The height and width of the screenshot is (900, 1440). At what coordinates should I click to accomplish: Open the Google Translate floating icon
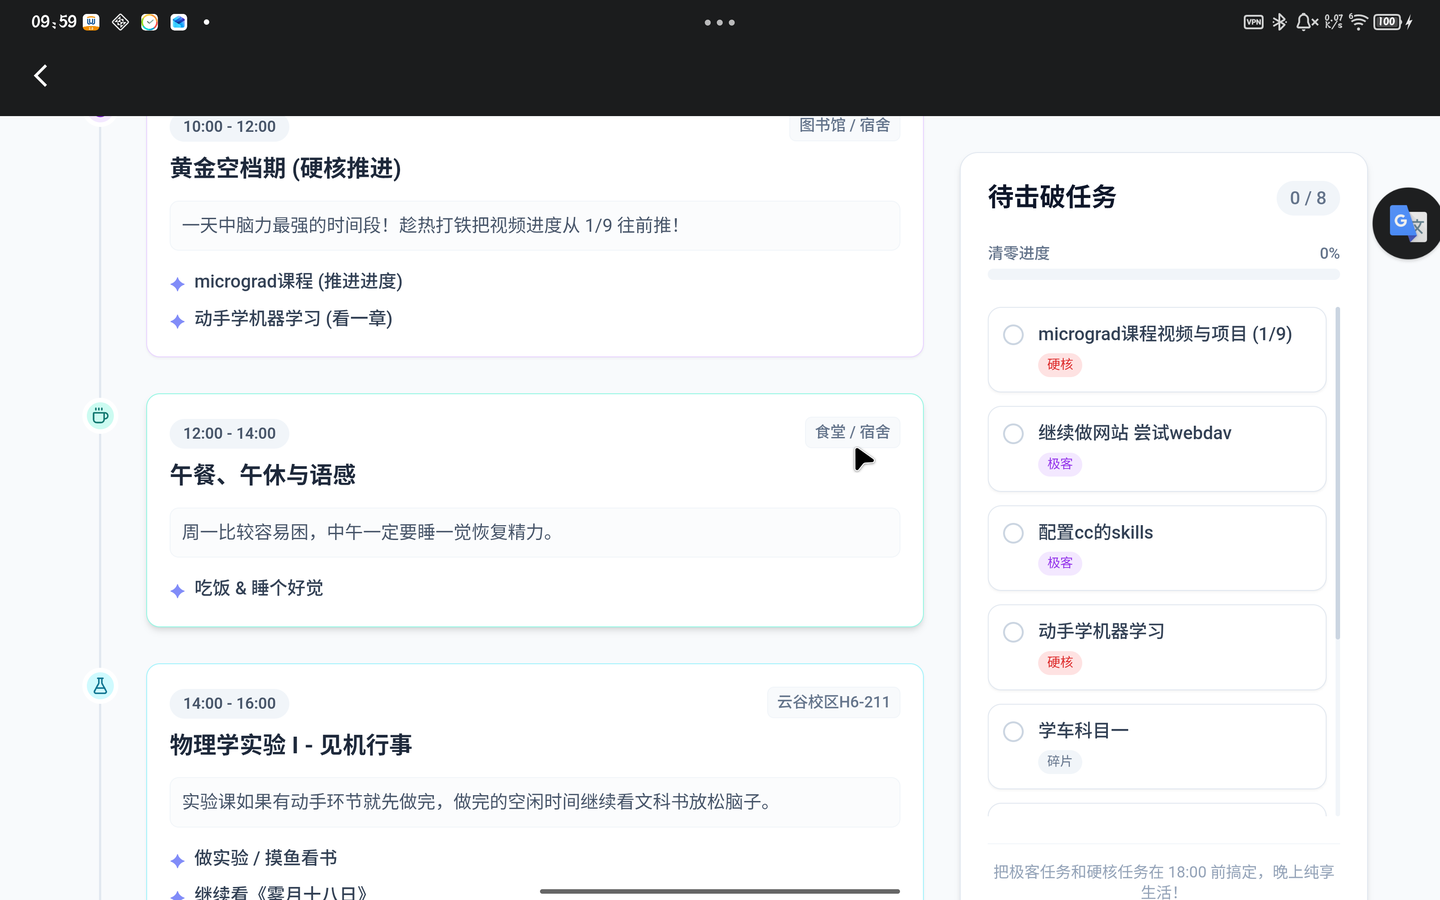coord(1407,223)
